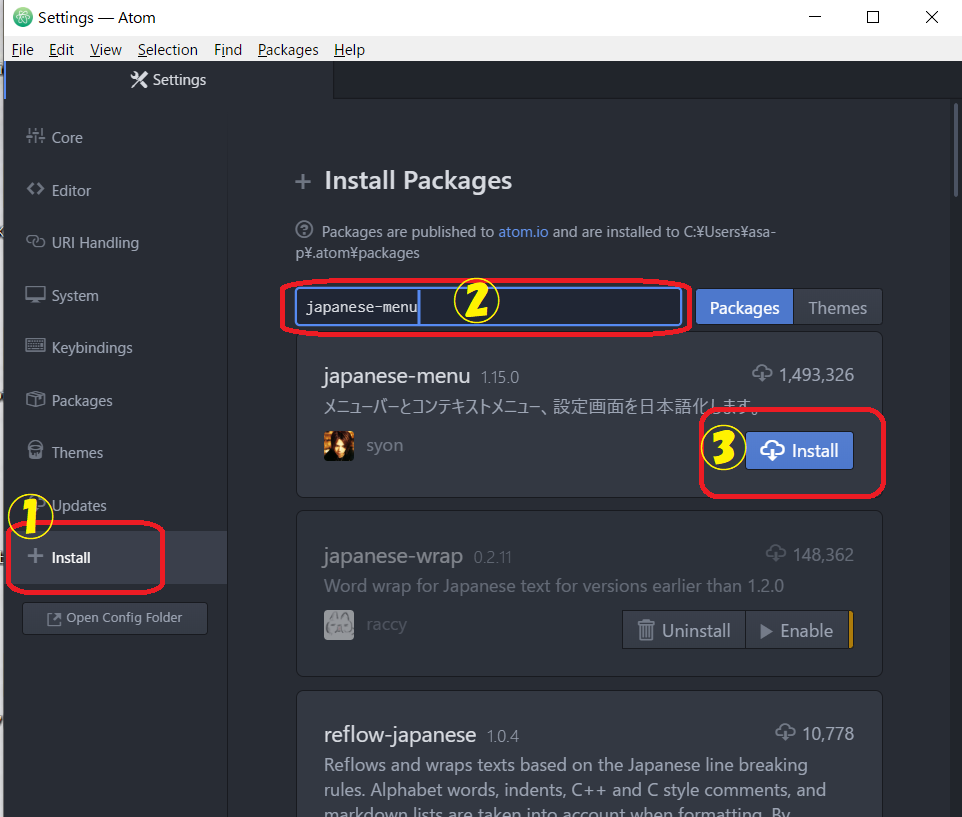Viewport: 962px width, 817px height.
Task: Open the Packages menu in the menu bar
Action: point(288,50)
